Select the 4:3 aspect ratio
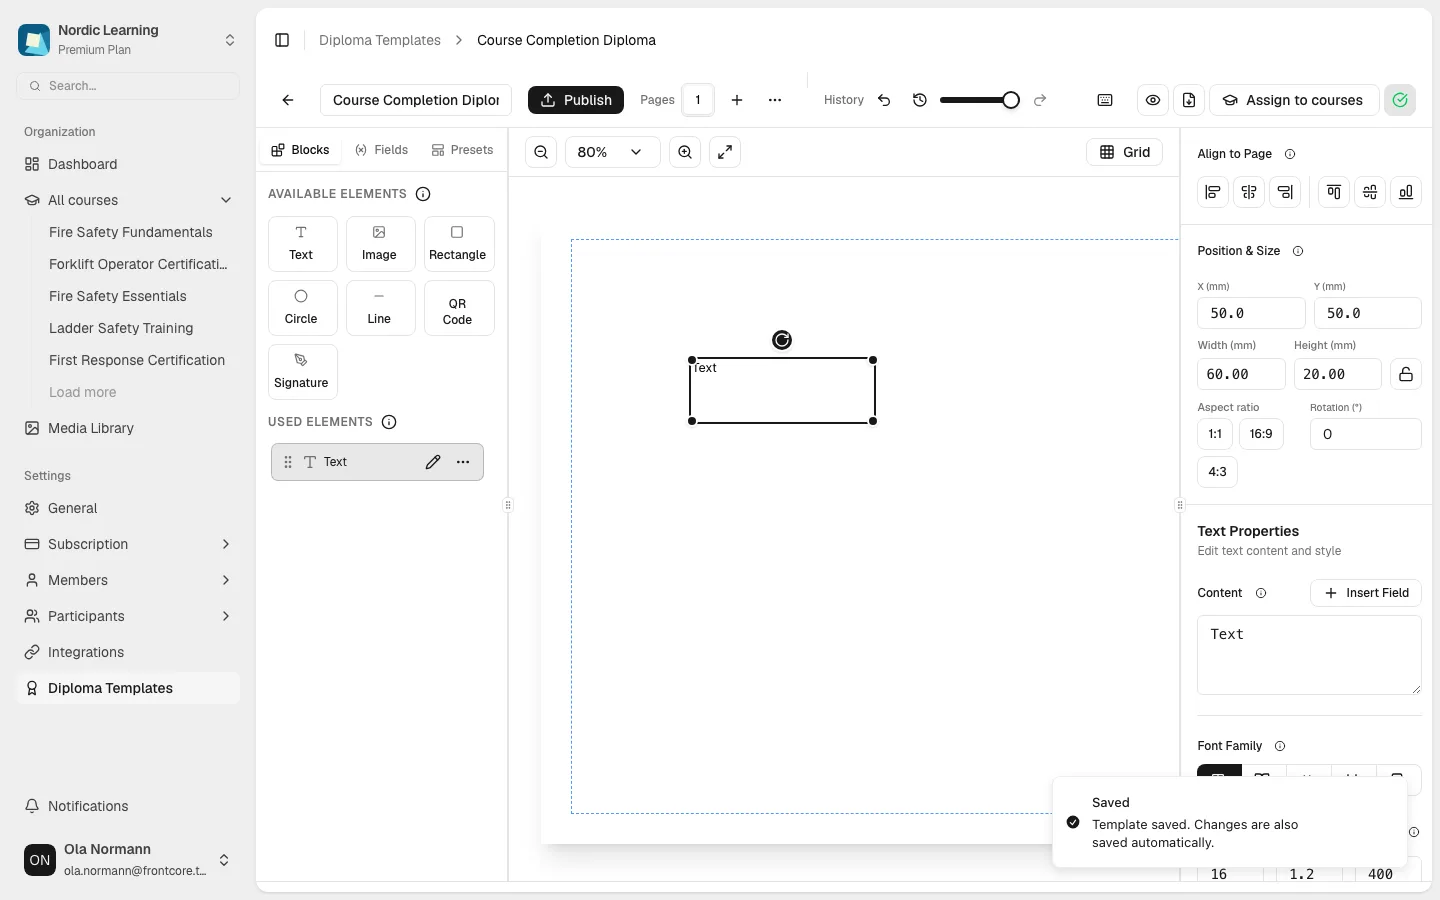This screenshot has height=900, width=1440. [x=1217, y=472]
